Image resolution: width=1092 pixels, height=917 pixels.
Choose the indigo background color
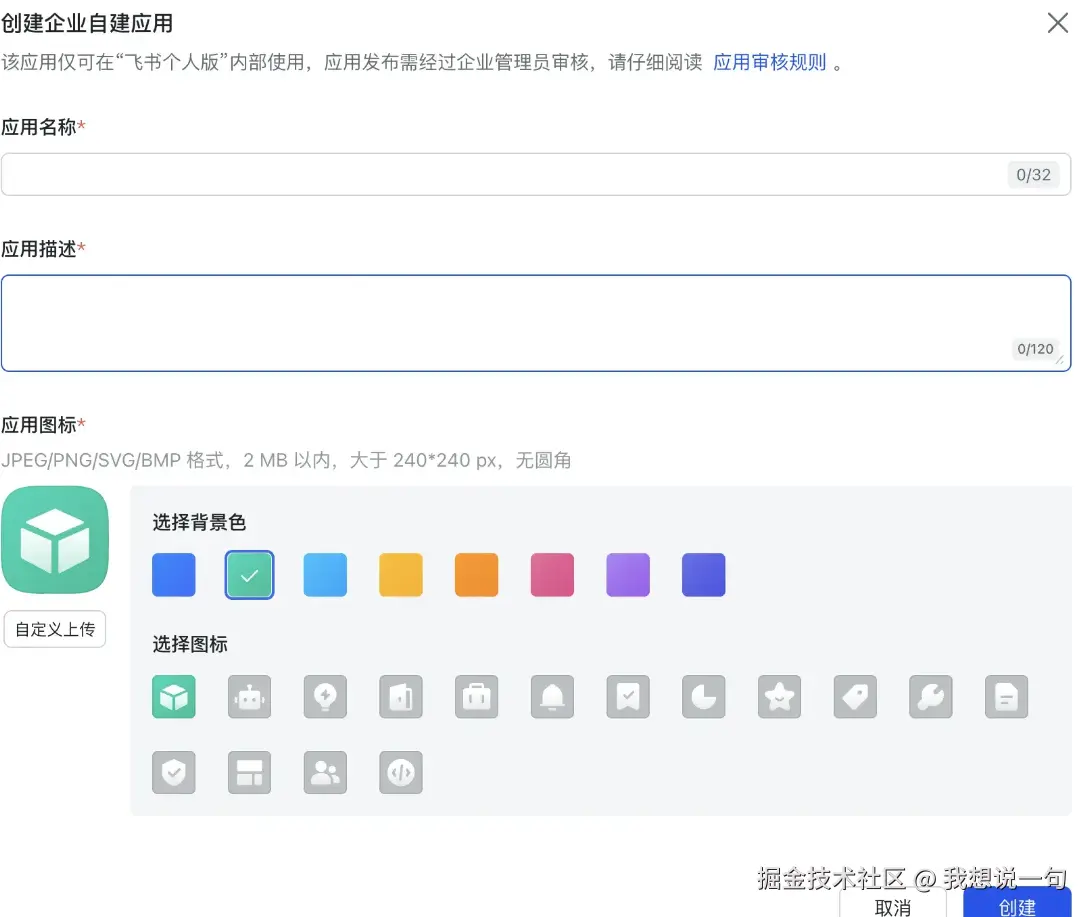point(703,575)
